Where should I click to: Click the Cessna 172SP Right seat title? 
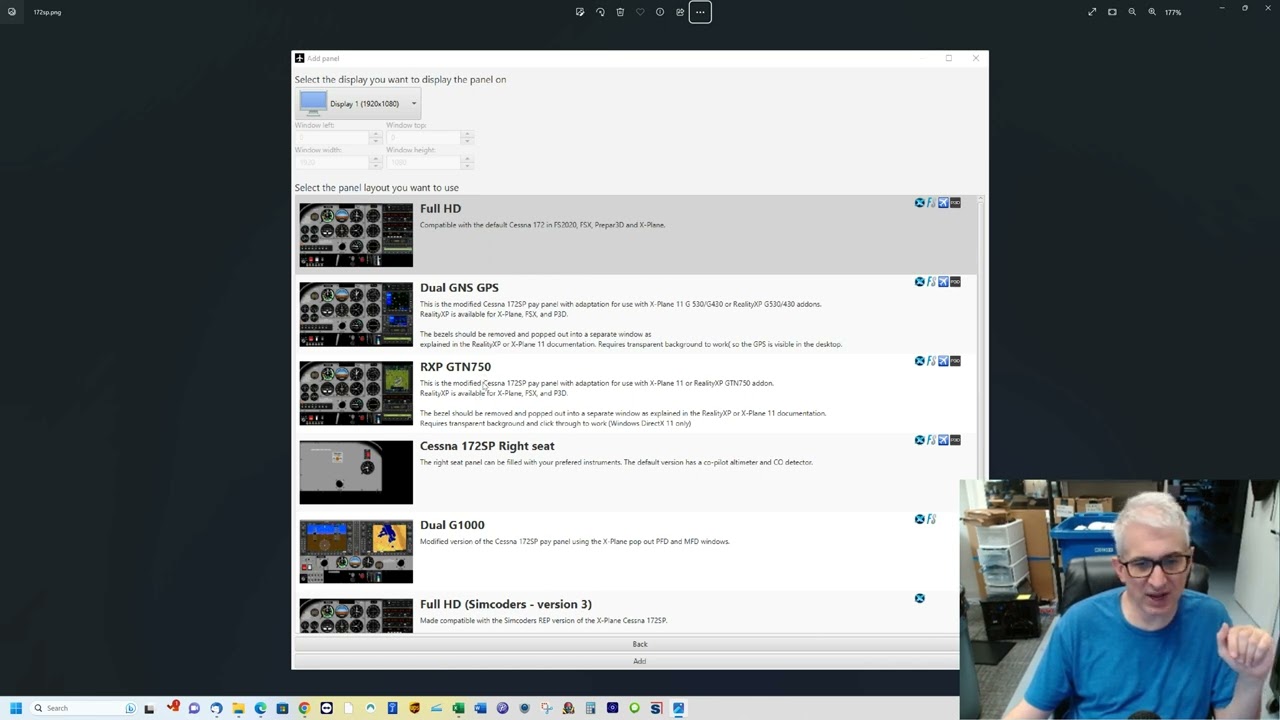[x=487, y=446]
